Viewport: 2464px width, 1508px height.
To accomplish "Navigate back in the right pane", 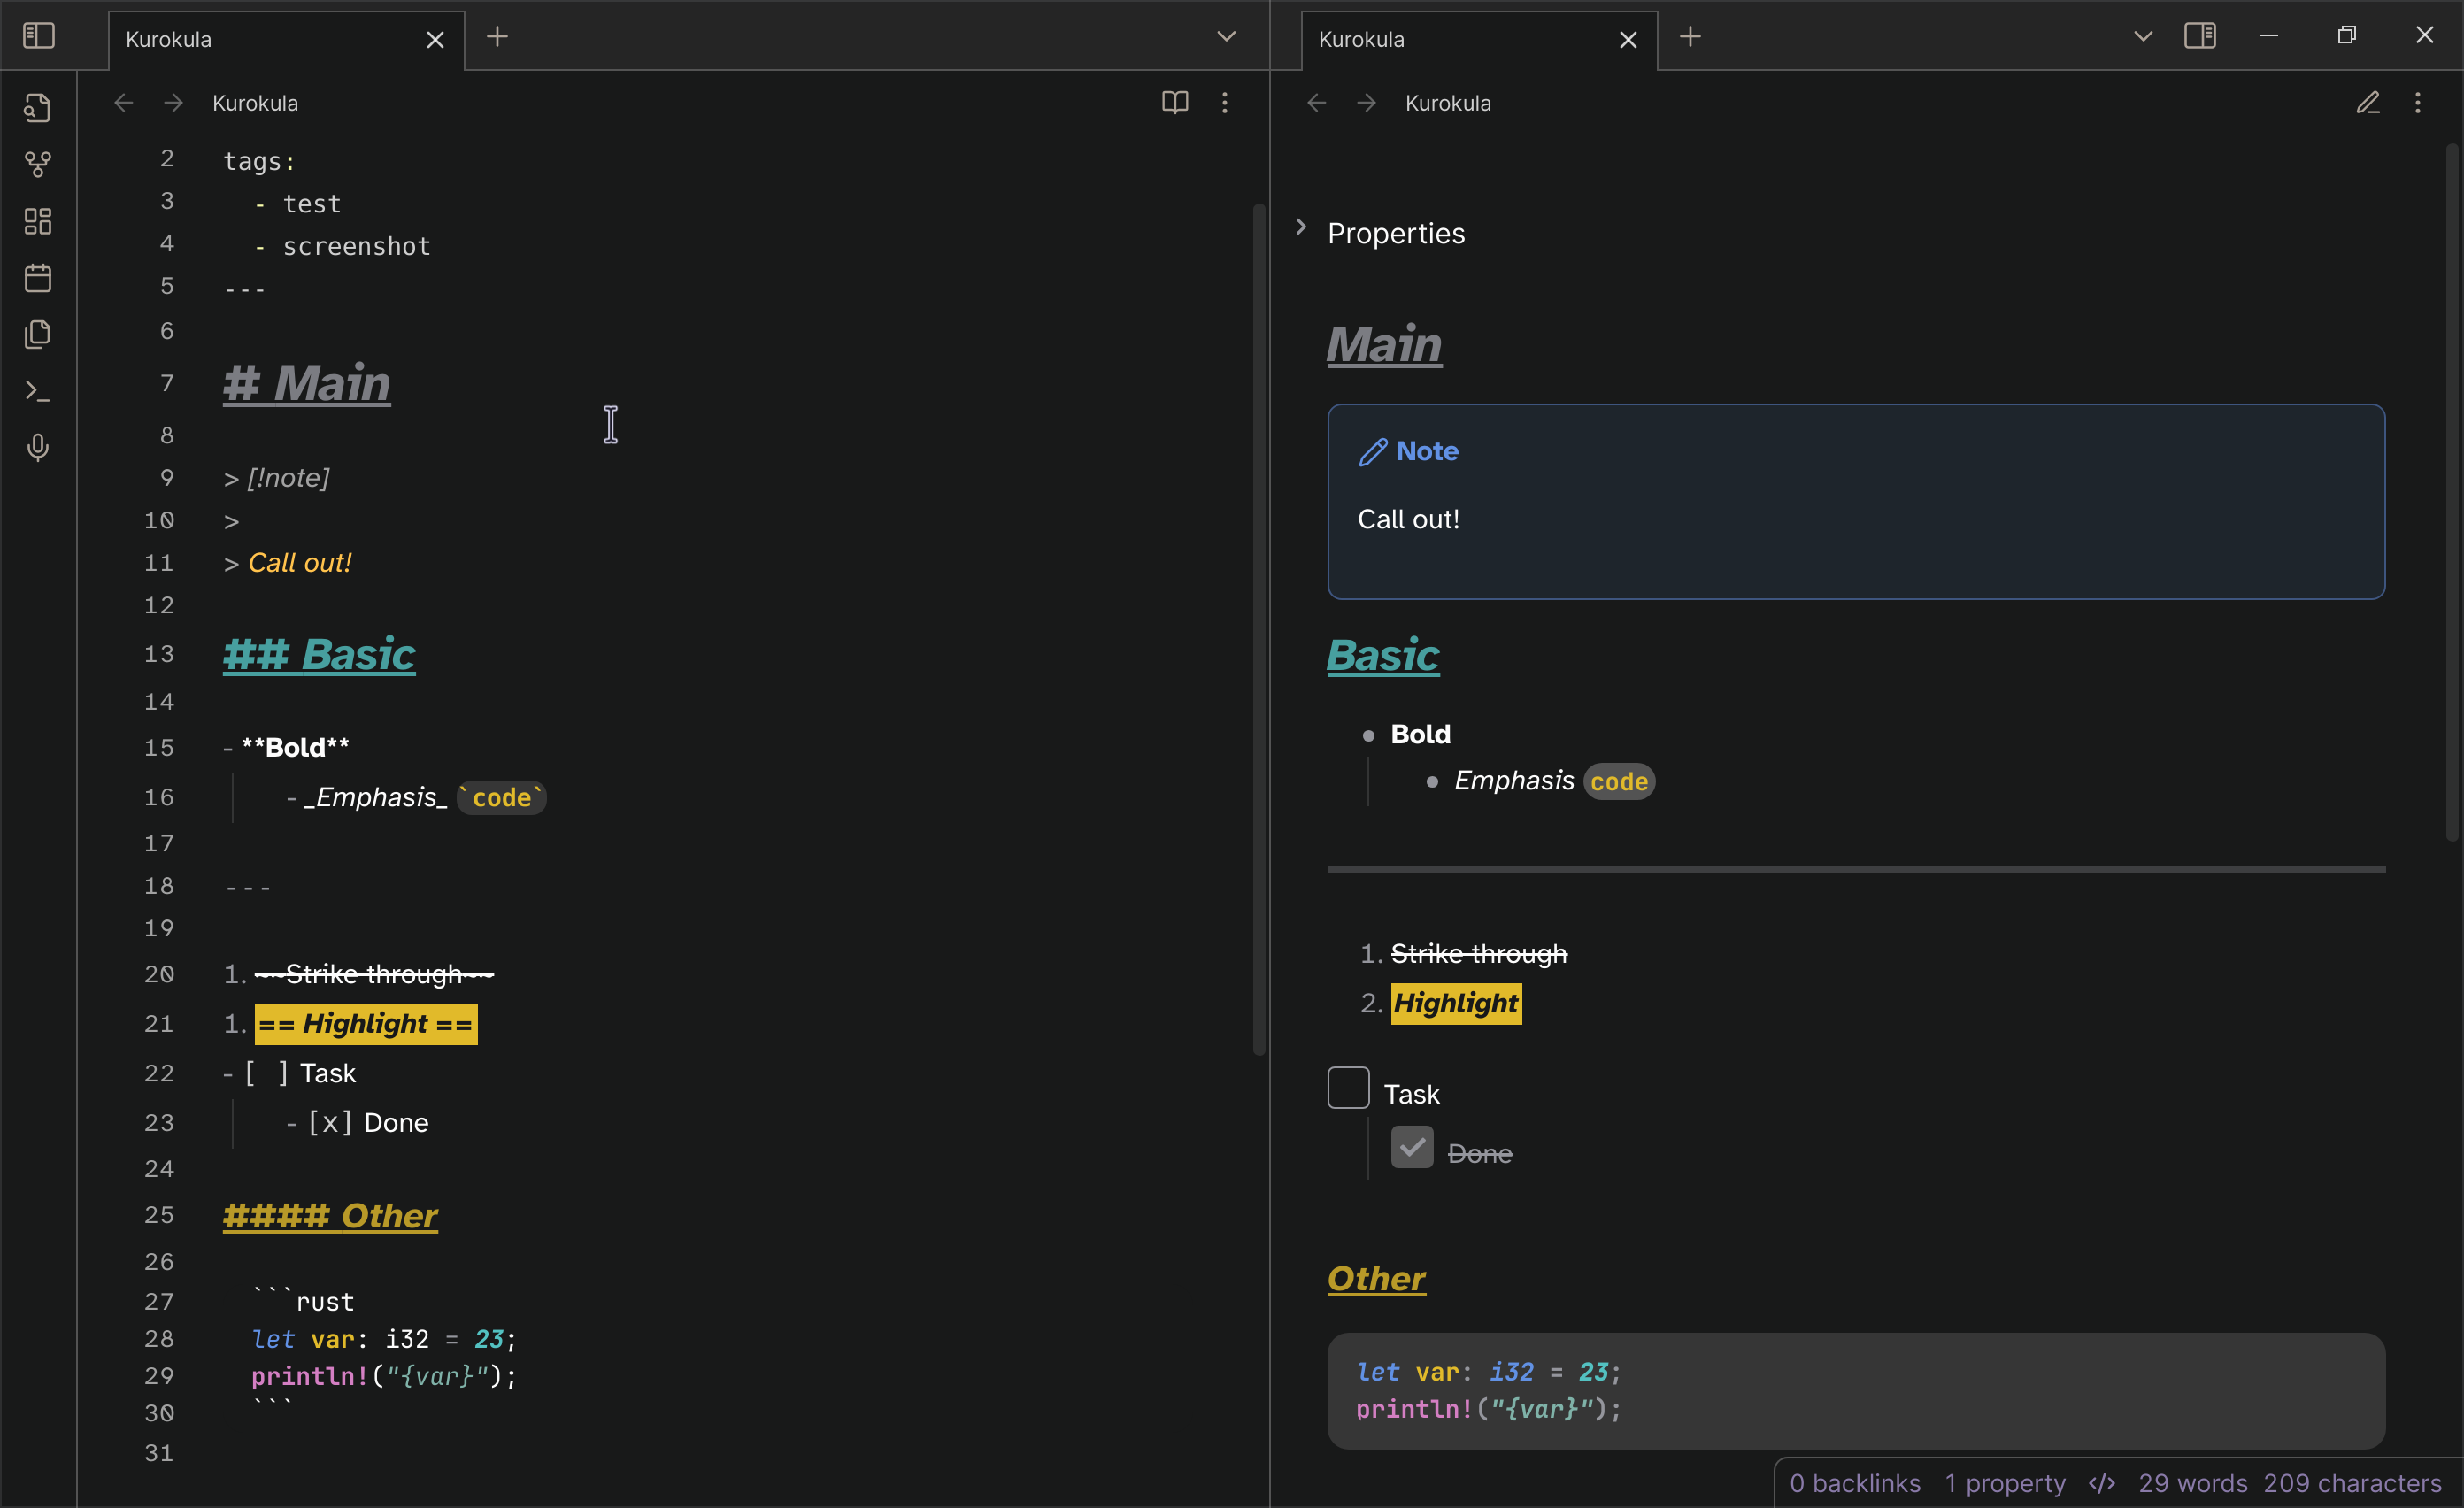I will tap(1317, 103).
